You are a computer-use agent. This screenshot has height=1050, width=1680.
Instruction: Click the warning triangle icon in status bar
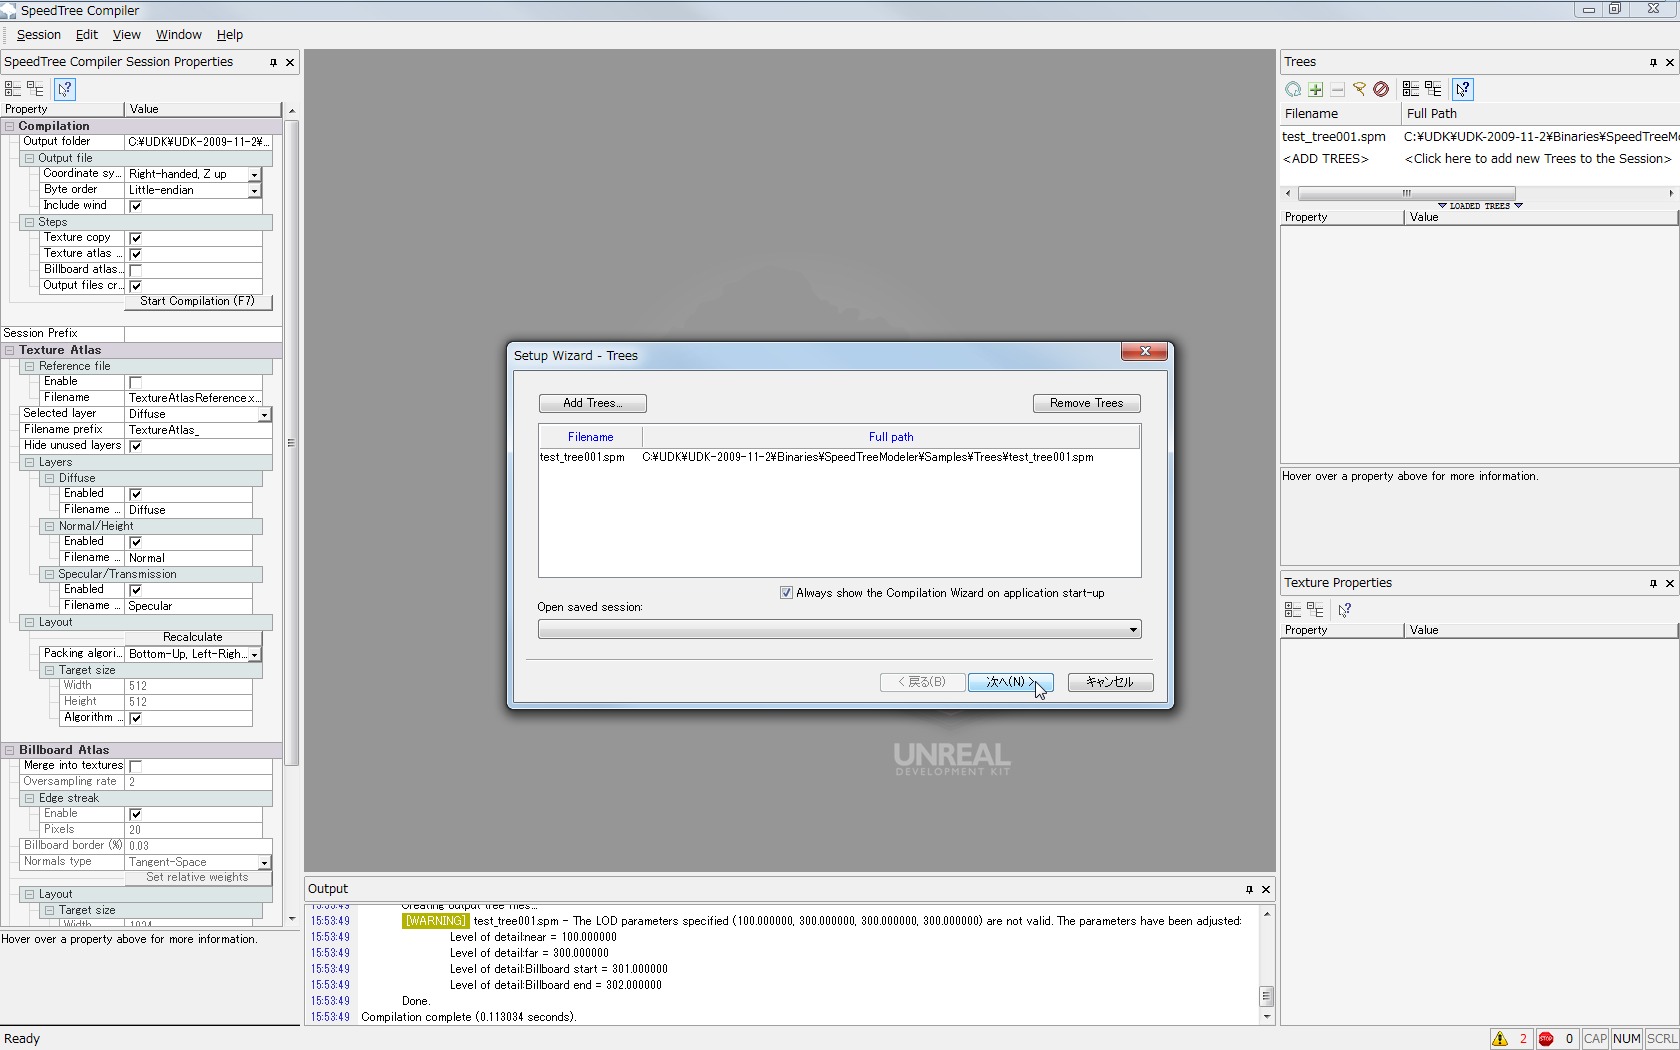[1500, 1039]
